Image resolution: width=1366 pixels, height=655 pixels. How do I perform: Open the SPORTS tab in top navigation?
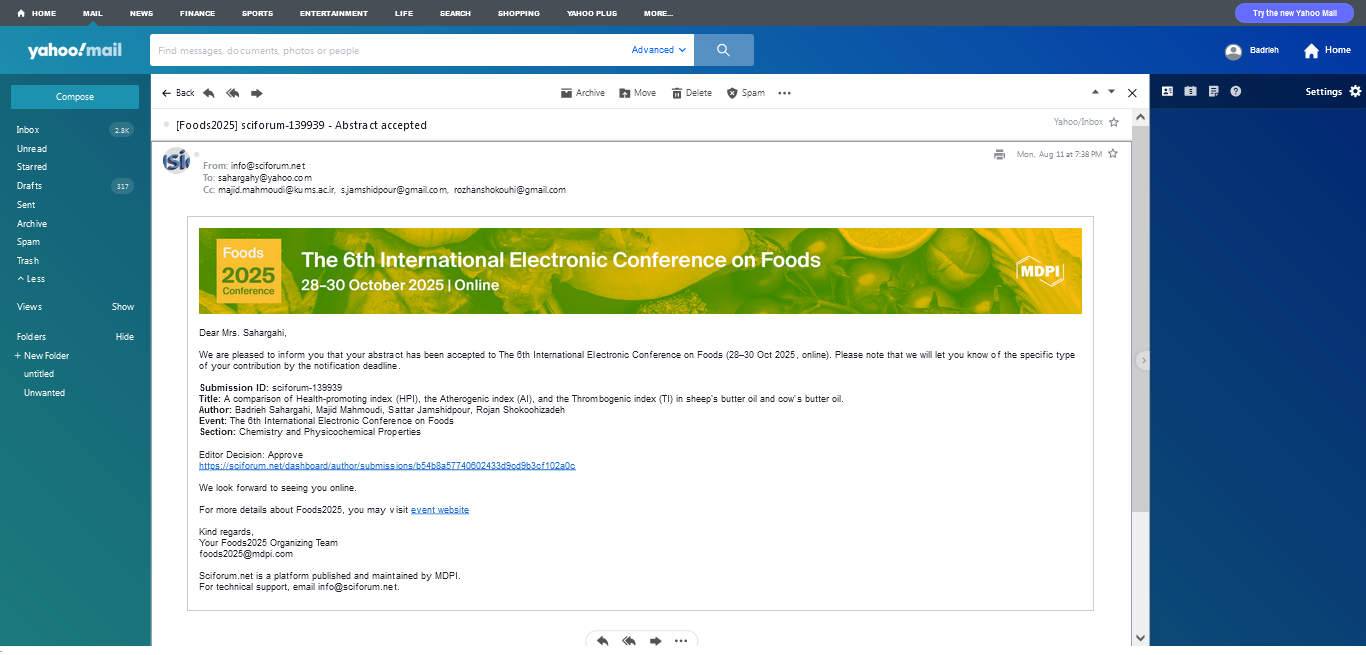pyautogui.click(x=257, y=13)
